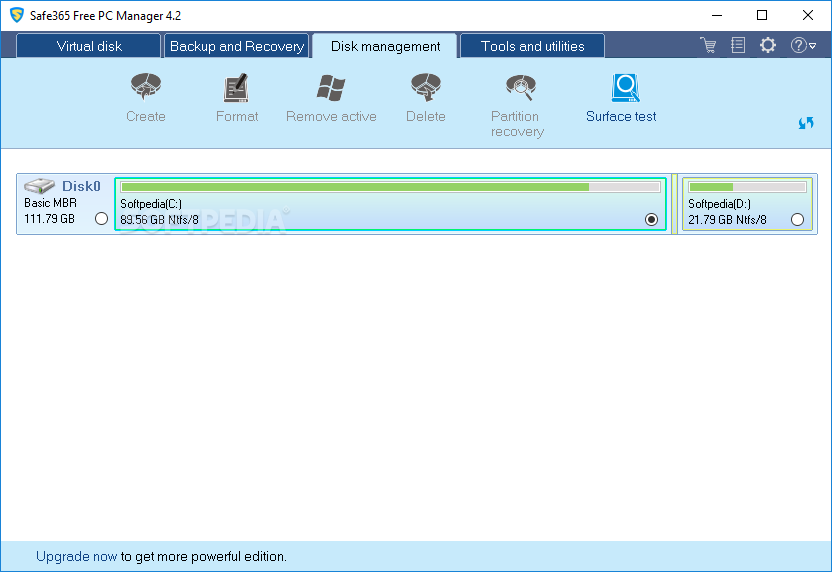832x572 pixels.
Task: Click the Partition recovery magnifier icon
Action: (x=521, y=87)
